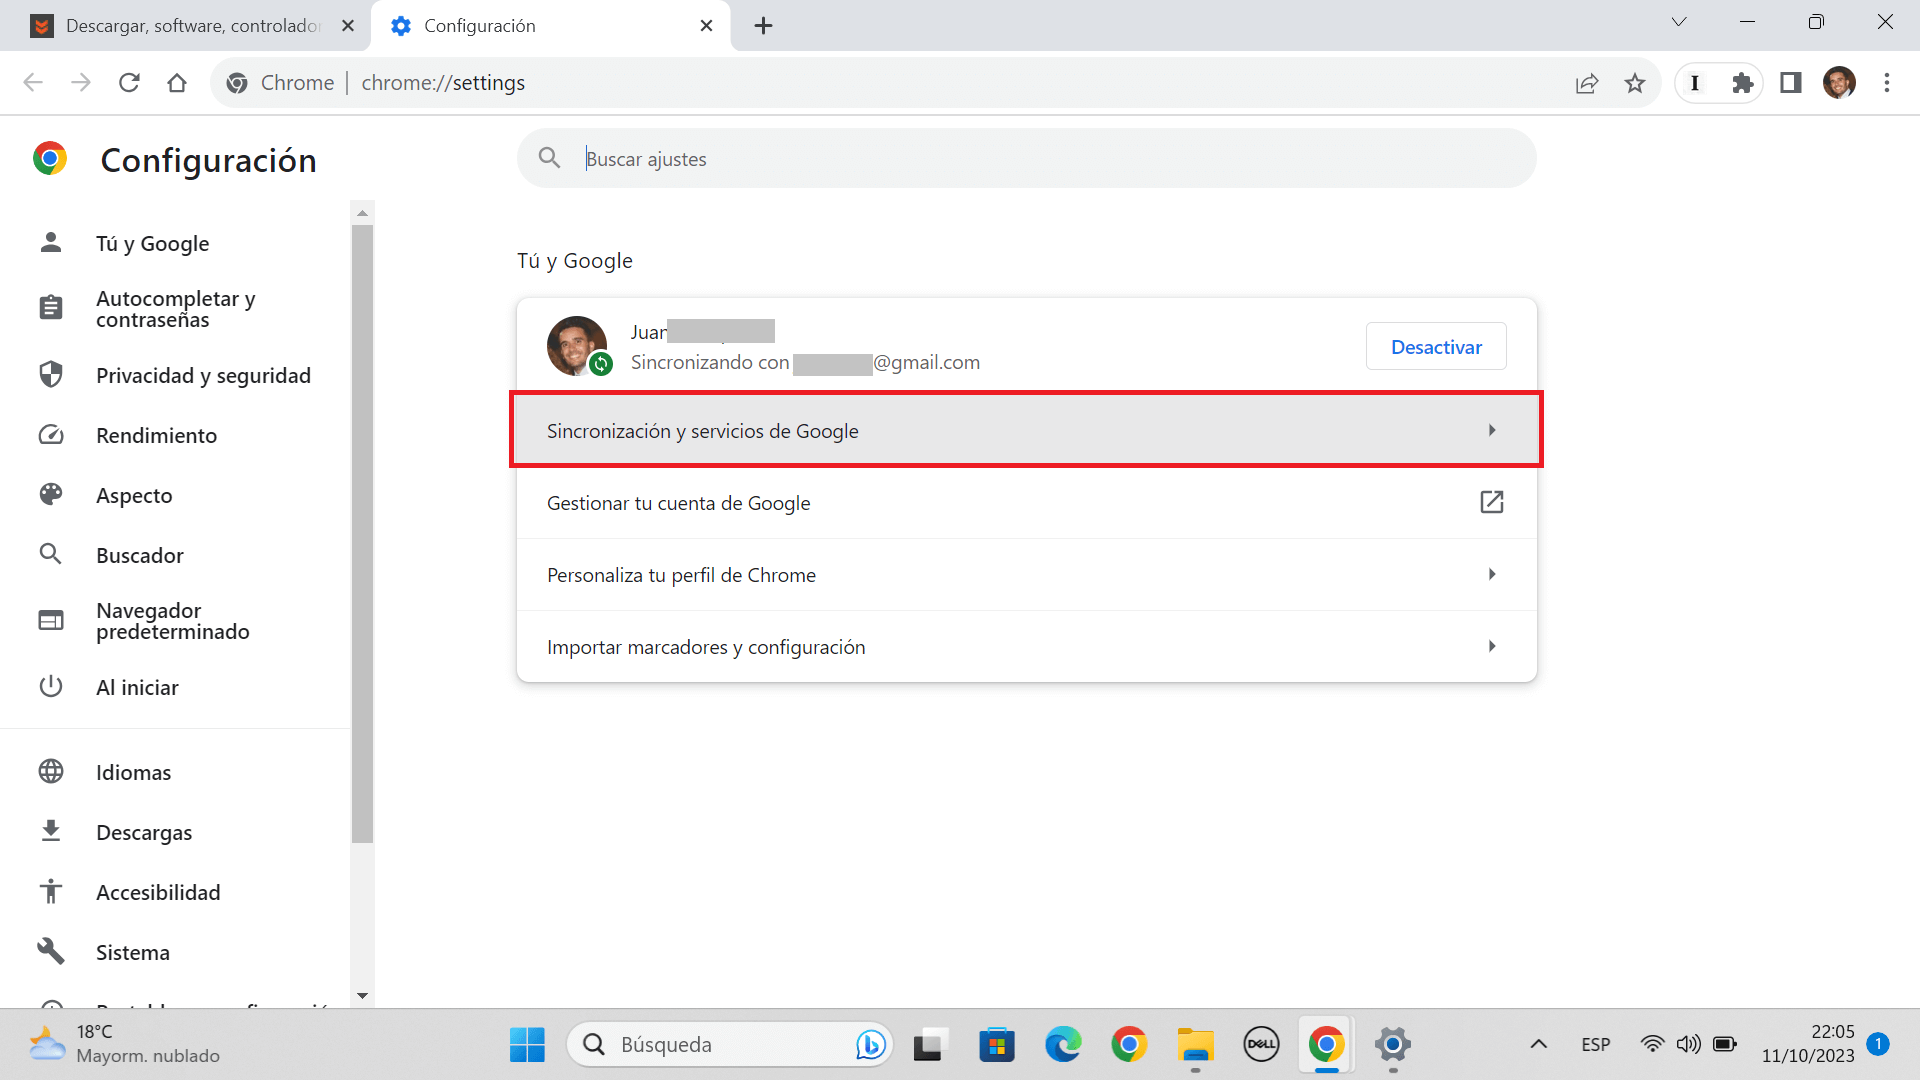The width and height of the screenshot is (1920, 1080).
Task: Open File Explorer from taskbar
Action: pos(1195,1045)
